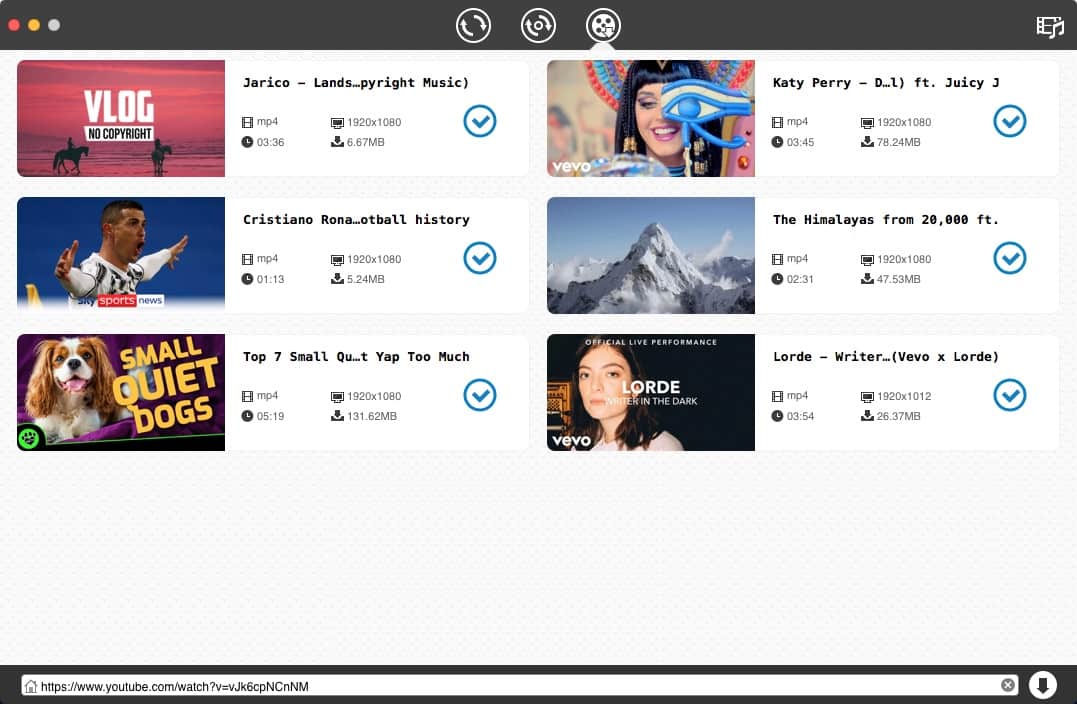Click the 03:54 duration of Lorde video

point(800,416)
